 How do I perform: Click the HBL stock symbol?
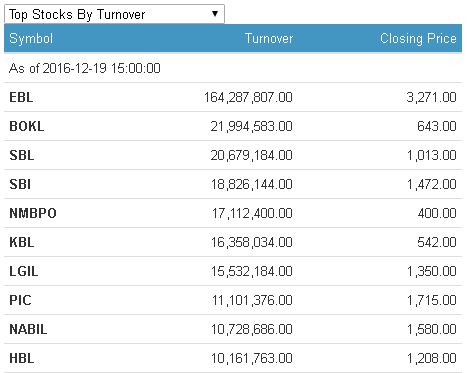click(x=22, y=358)
